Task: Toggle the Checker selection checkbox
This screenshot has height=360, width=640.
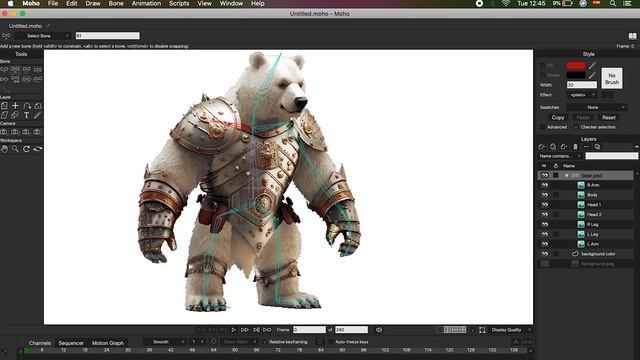Action: pyautogui.click(x=576, y=127)
